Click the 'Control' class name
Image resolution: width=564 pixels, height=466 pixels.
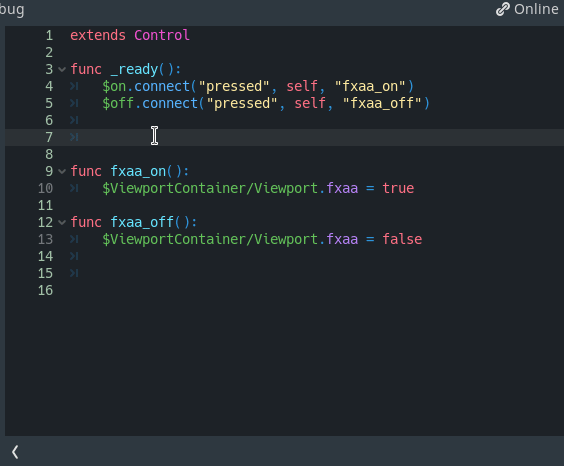pyautogui.click(x=162, y=35)
